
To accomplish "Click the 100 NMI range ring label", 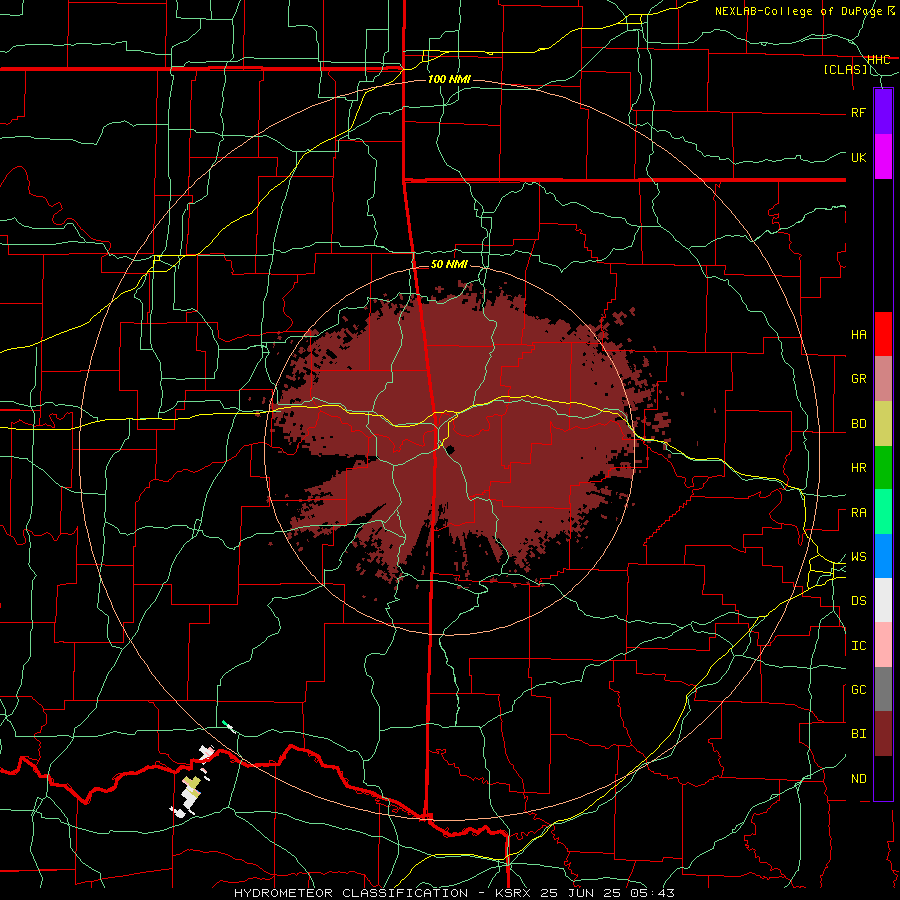I will [449, 79].
